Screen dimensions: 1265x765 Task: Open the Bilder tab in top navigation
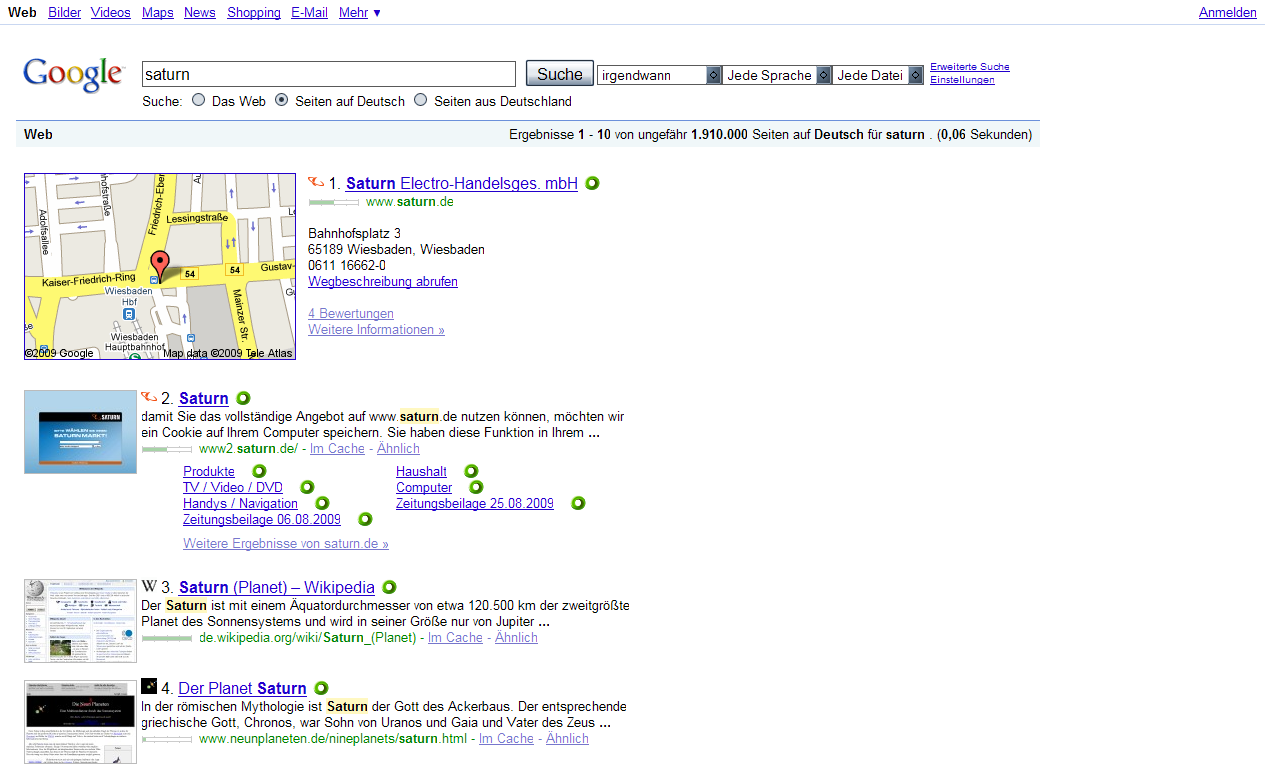(x=65, y=12)
